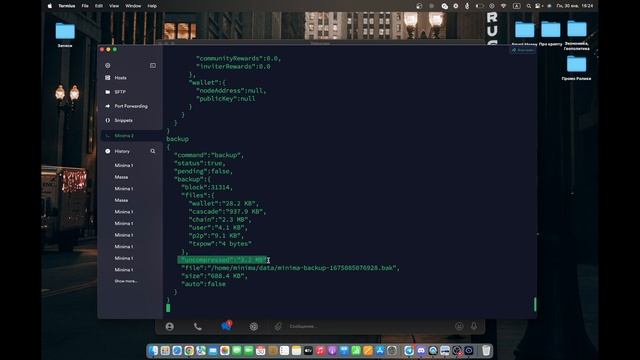
Task: Click the "pending":false line
Action: (x=203, y=171)
